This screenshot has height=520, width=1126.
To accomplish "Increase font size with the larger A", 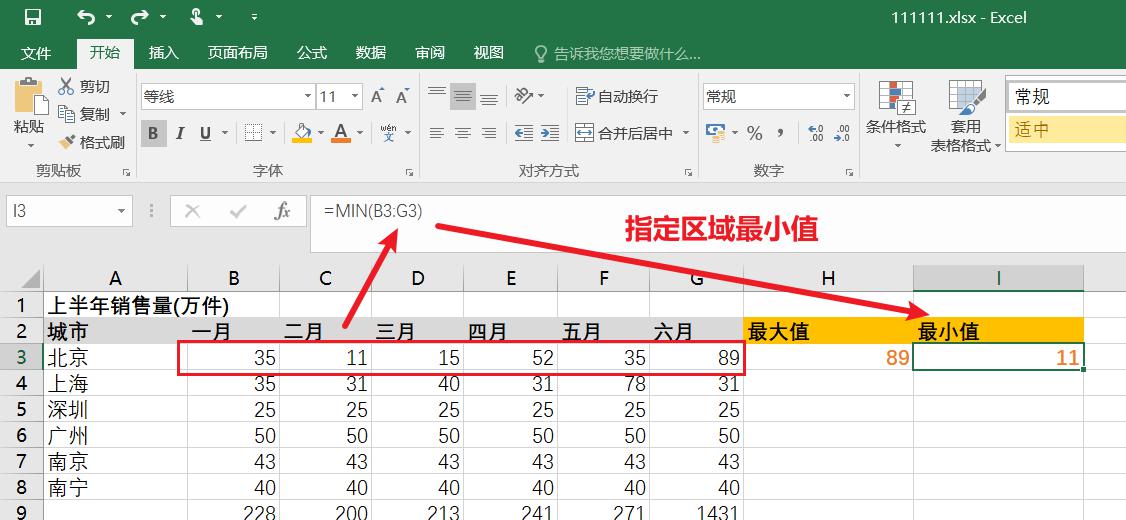I will 377,96.
